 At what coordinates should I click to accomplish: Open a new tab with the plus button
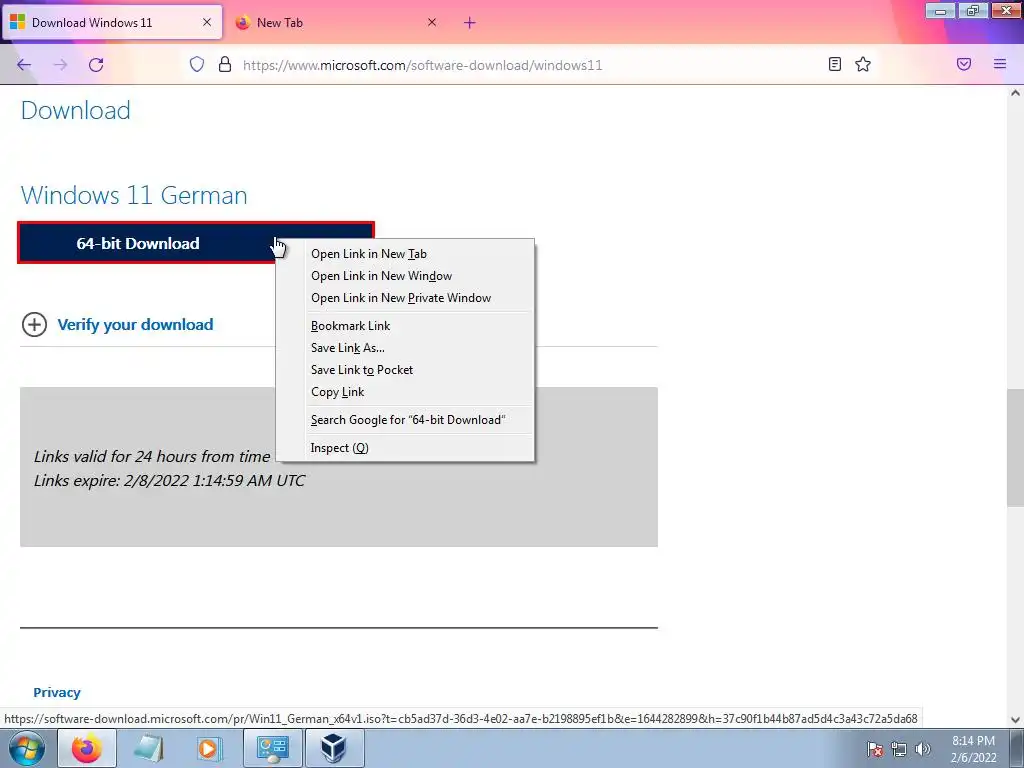[x=470, y=23]
